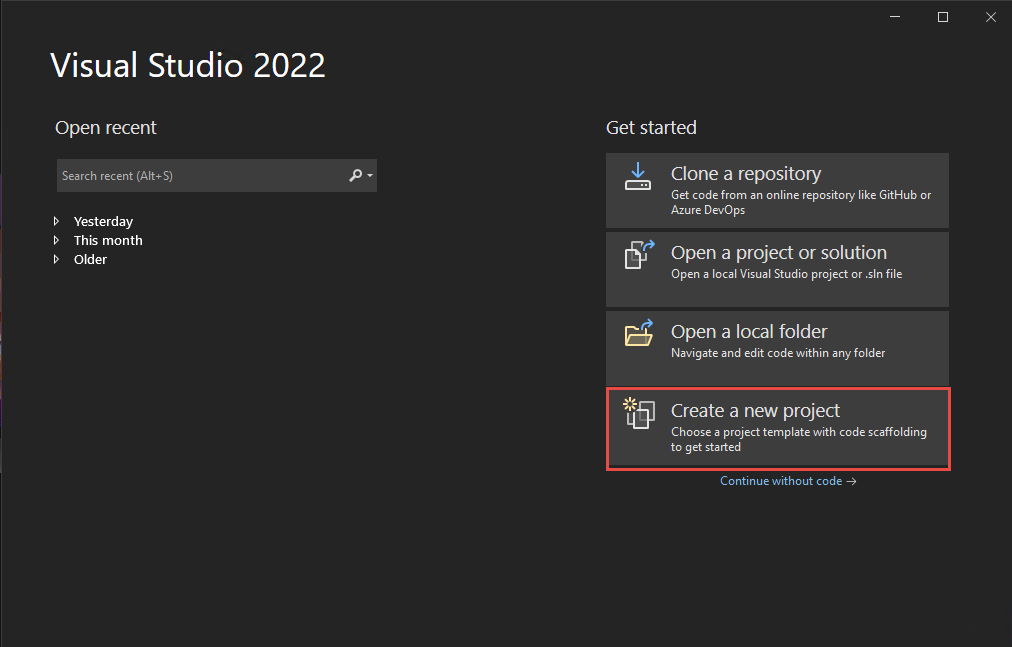
Task: Open the search options dropdown arrow
Action: pos(370,176)
